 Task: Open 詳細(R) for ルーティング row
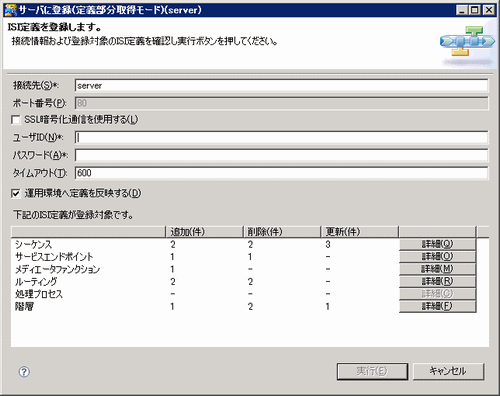point(437,281)
